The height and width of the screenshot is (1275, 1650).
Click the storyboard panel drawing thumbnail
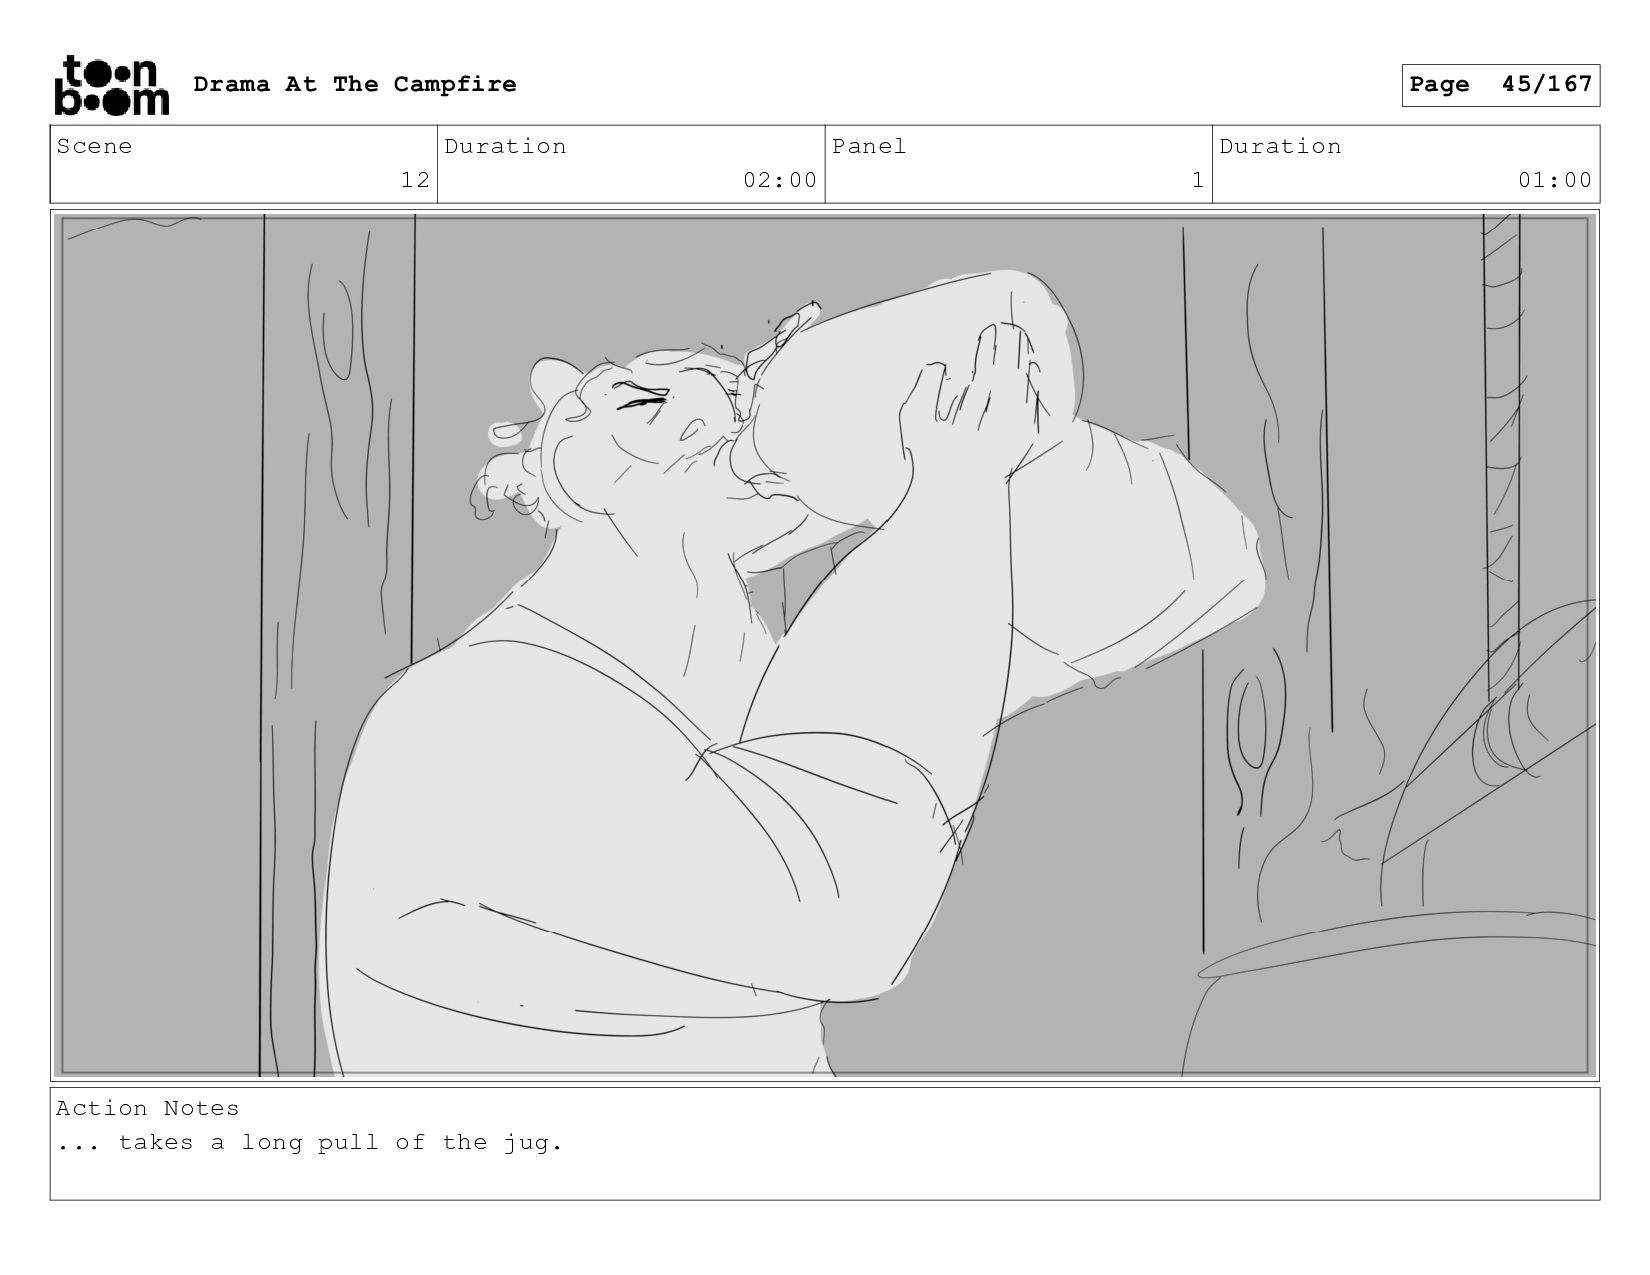click(x=825, y=646)
